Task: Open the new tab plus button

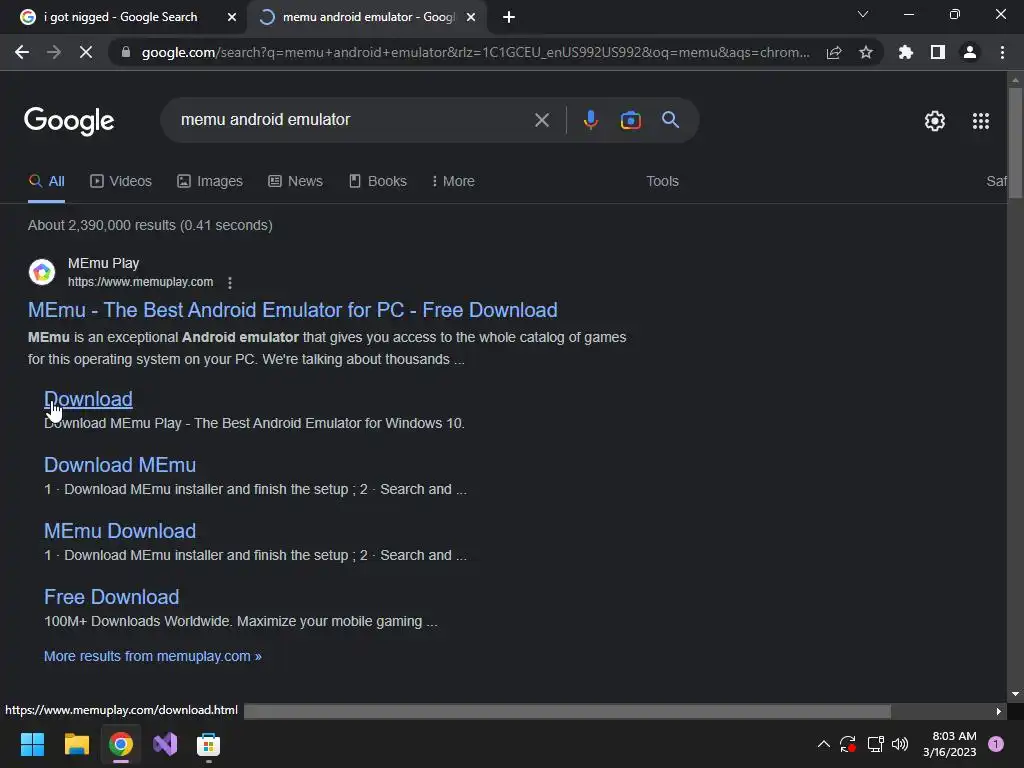Action: coord(509,17)
